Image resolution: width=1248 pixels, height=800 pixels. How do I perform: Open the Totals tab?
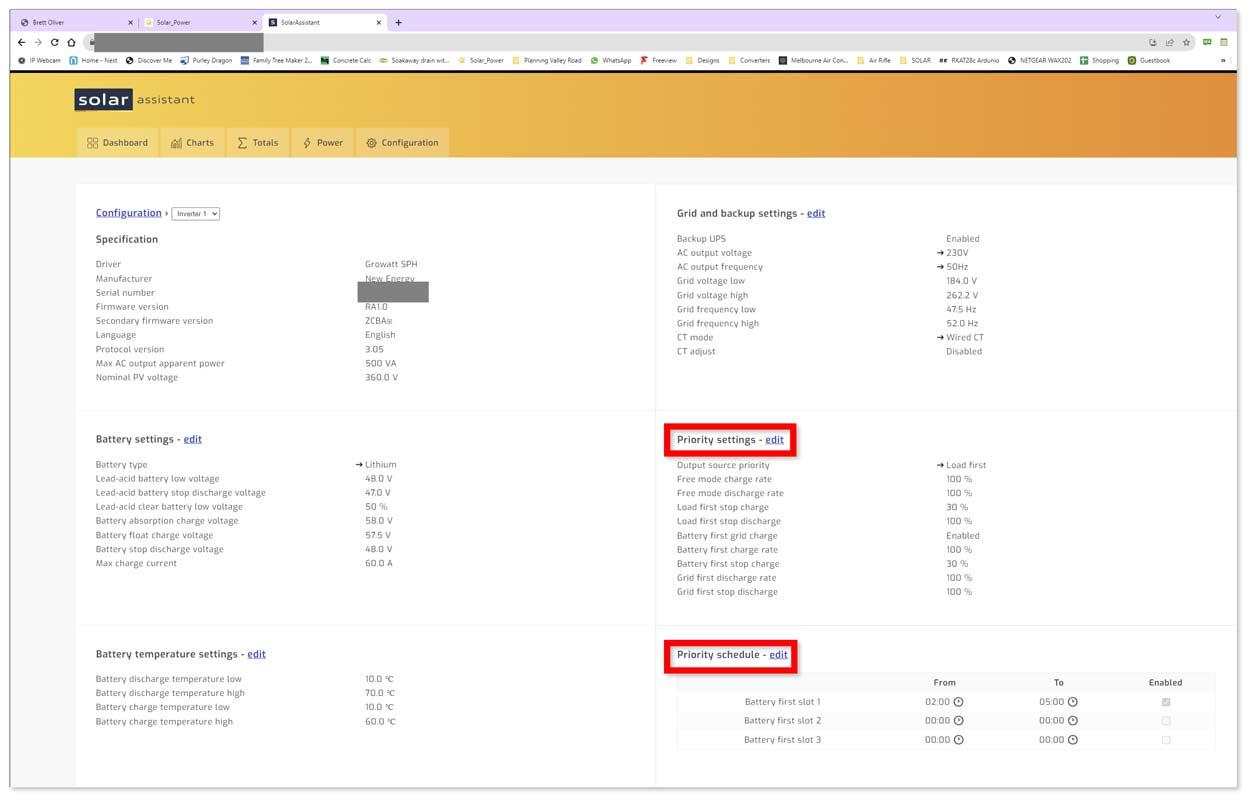[258, 143]
